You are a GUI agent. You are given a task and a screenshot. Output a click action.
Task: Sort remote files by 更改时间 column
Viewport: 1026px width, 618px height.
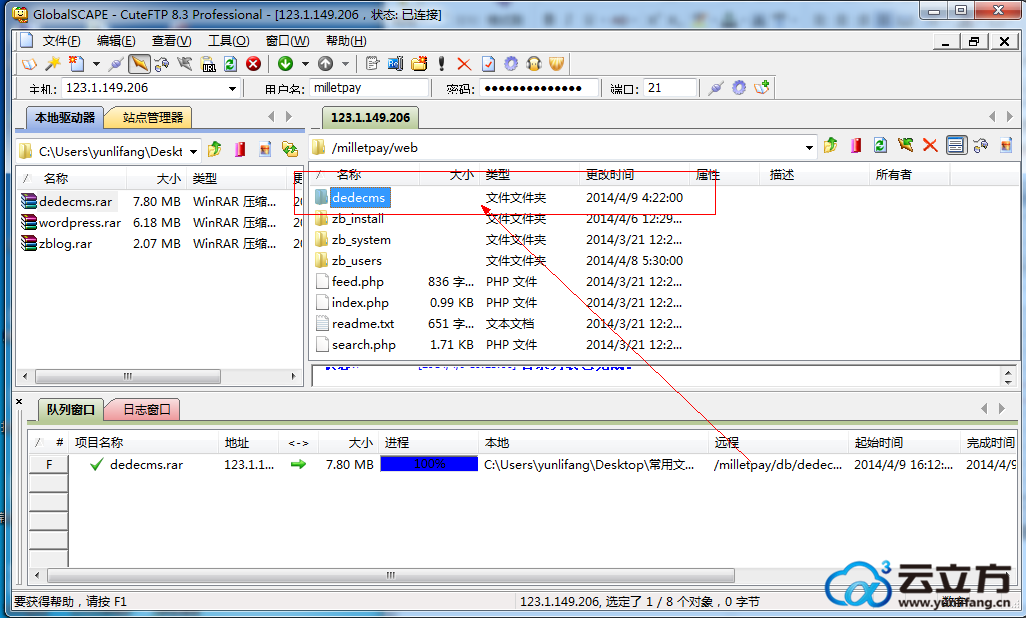tap(633, 175)
